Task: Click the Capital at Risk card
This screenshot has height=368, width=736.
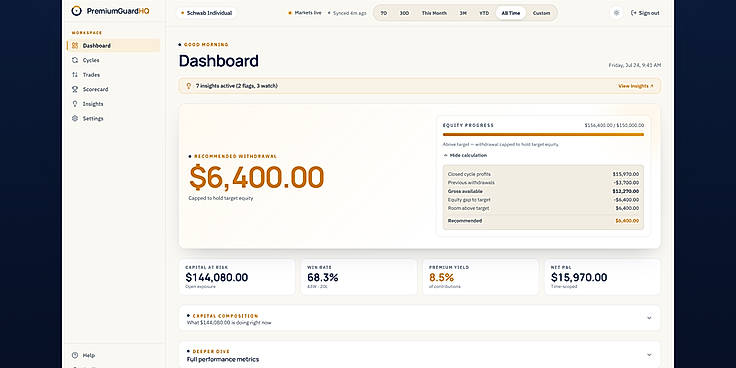Action: tap(237, 277)
